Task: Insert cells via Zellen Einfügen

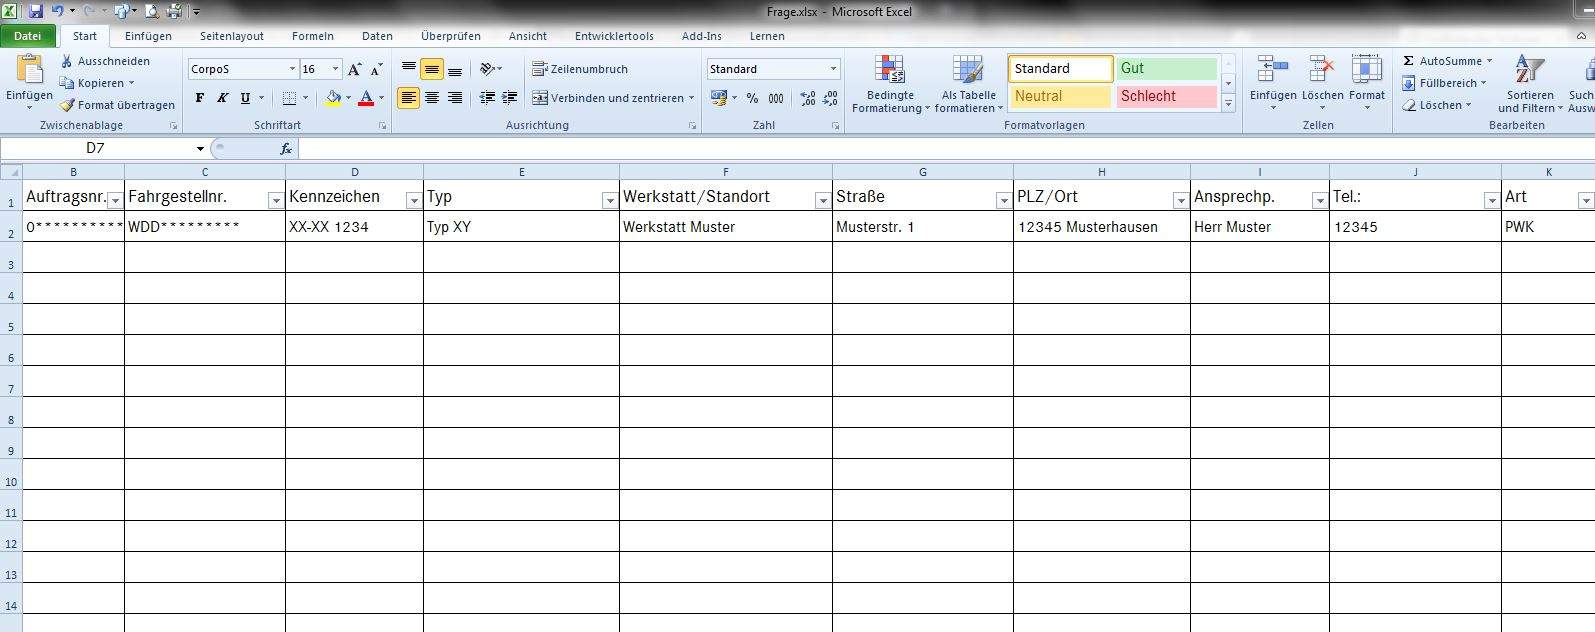Action: pyautogui.click(x=1273, y=83)
